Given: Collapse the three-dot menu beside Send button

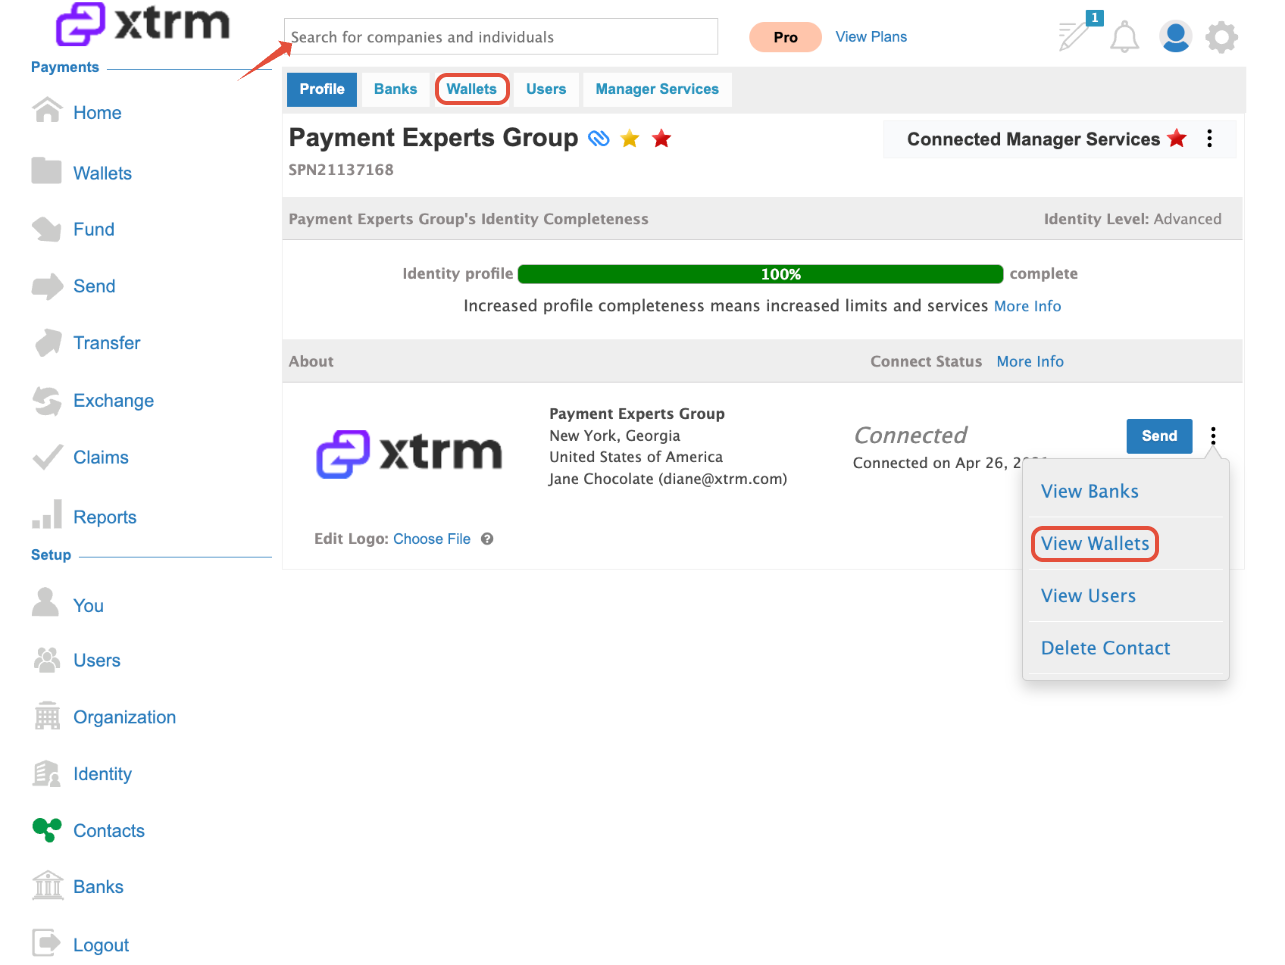Looking at the screenshot, I should (x=1213, y=436).
